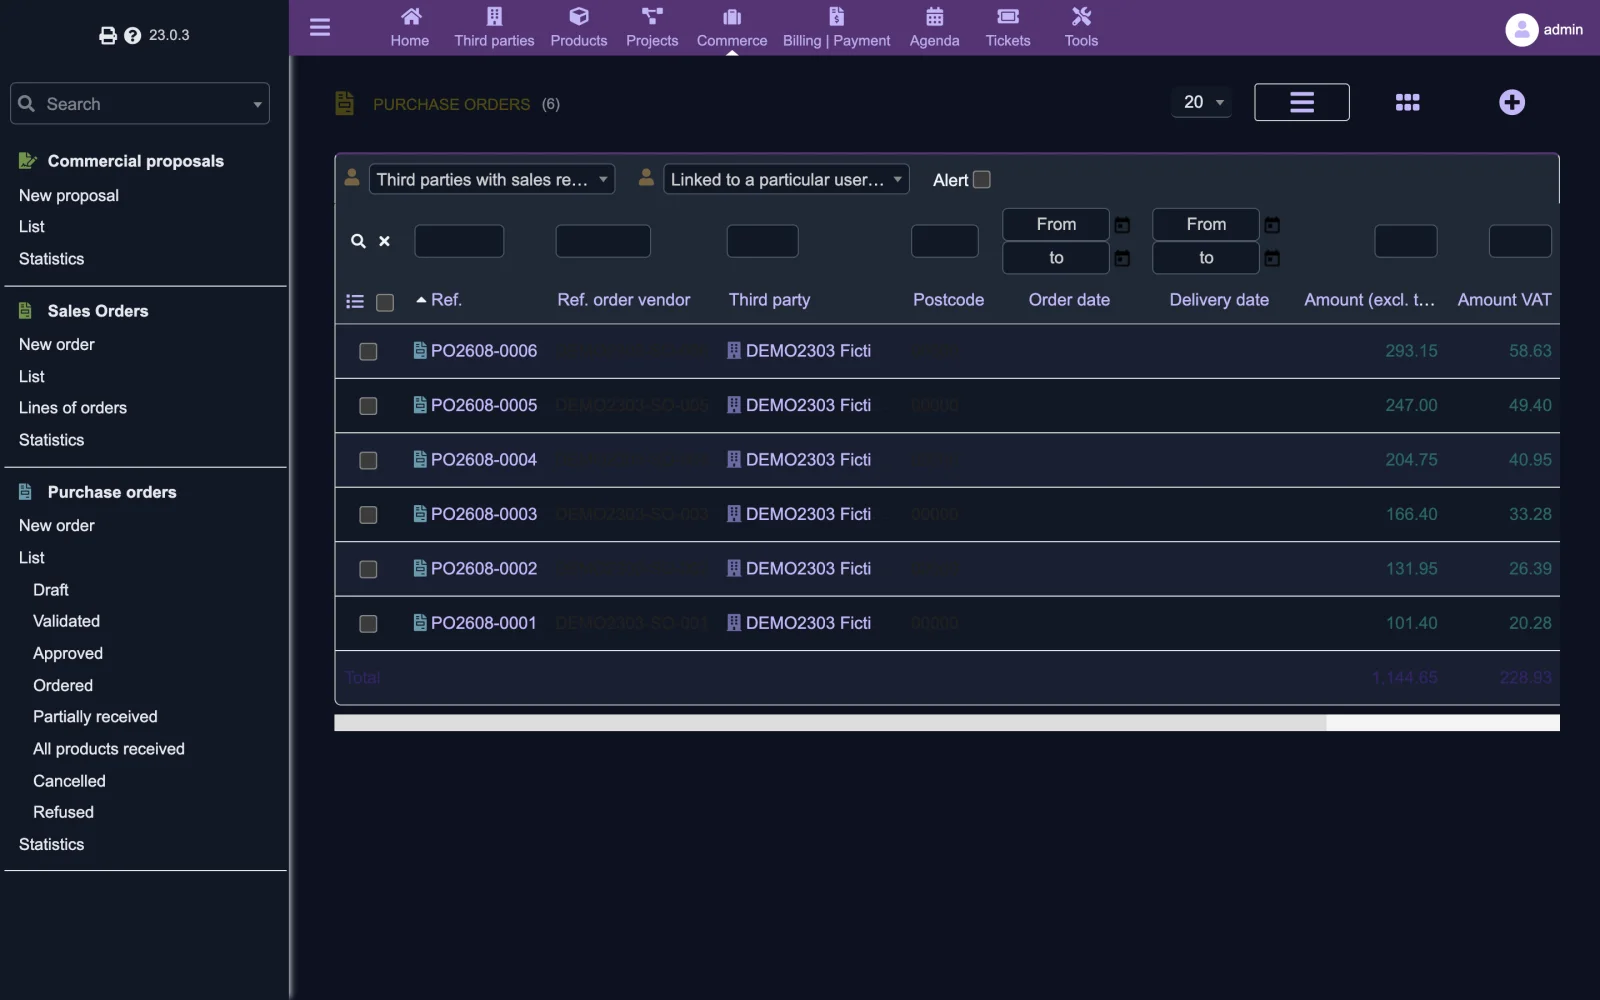Toggle select-all checkbox in header row
The image size is (1600, 1000).
pyautogui.click(x=385, y=302)
